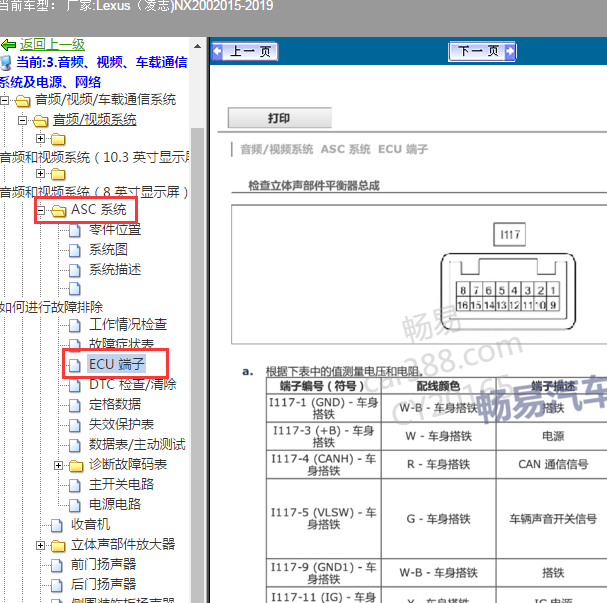
Task: Click the page icon beside 定格数据
Action: pos(75,405)
